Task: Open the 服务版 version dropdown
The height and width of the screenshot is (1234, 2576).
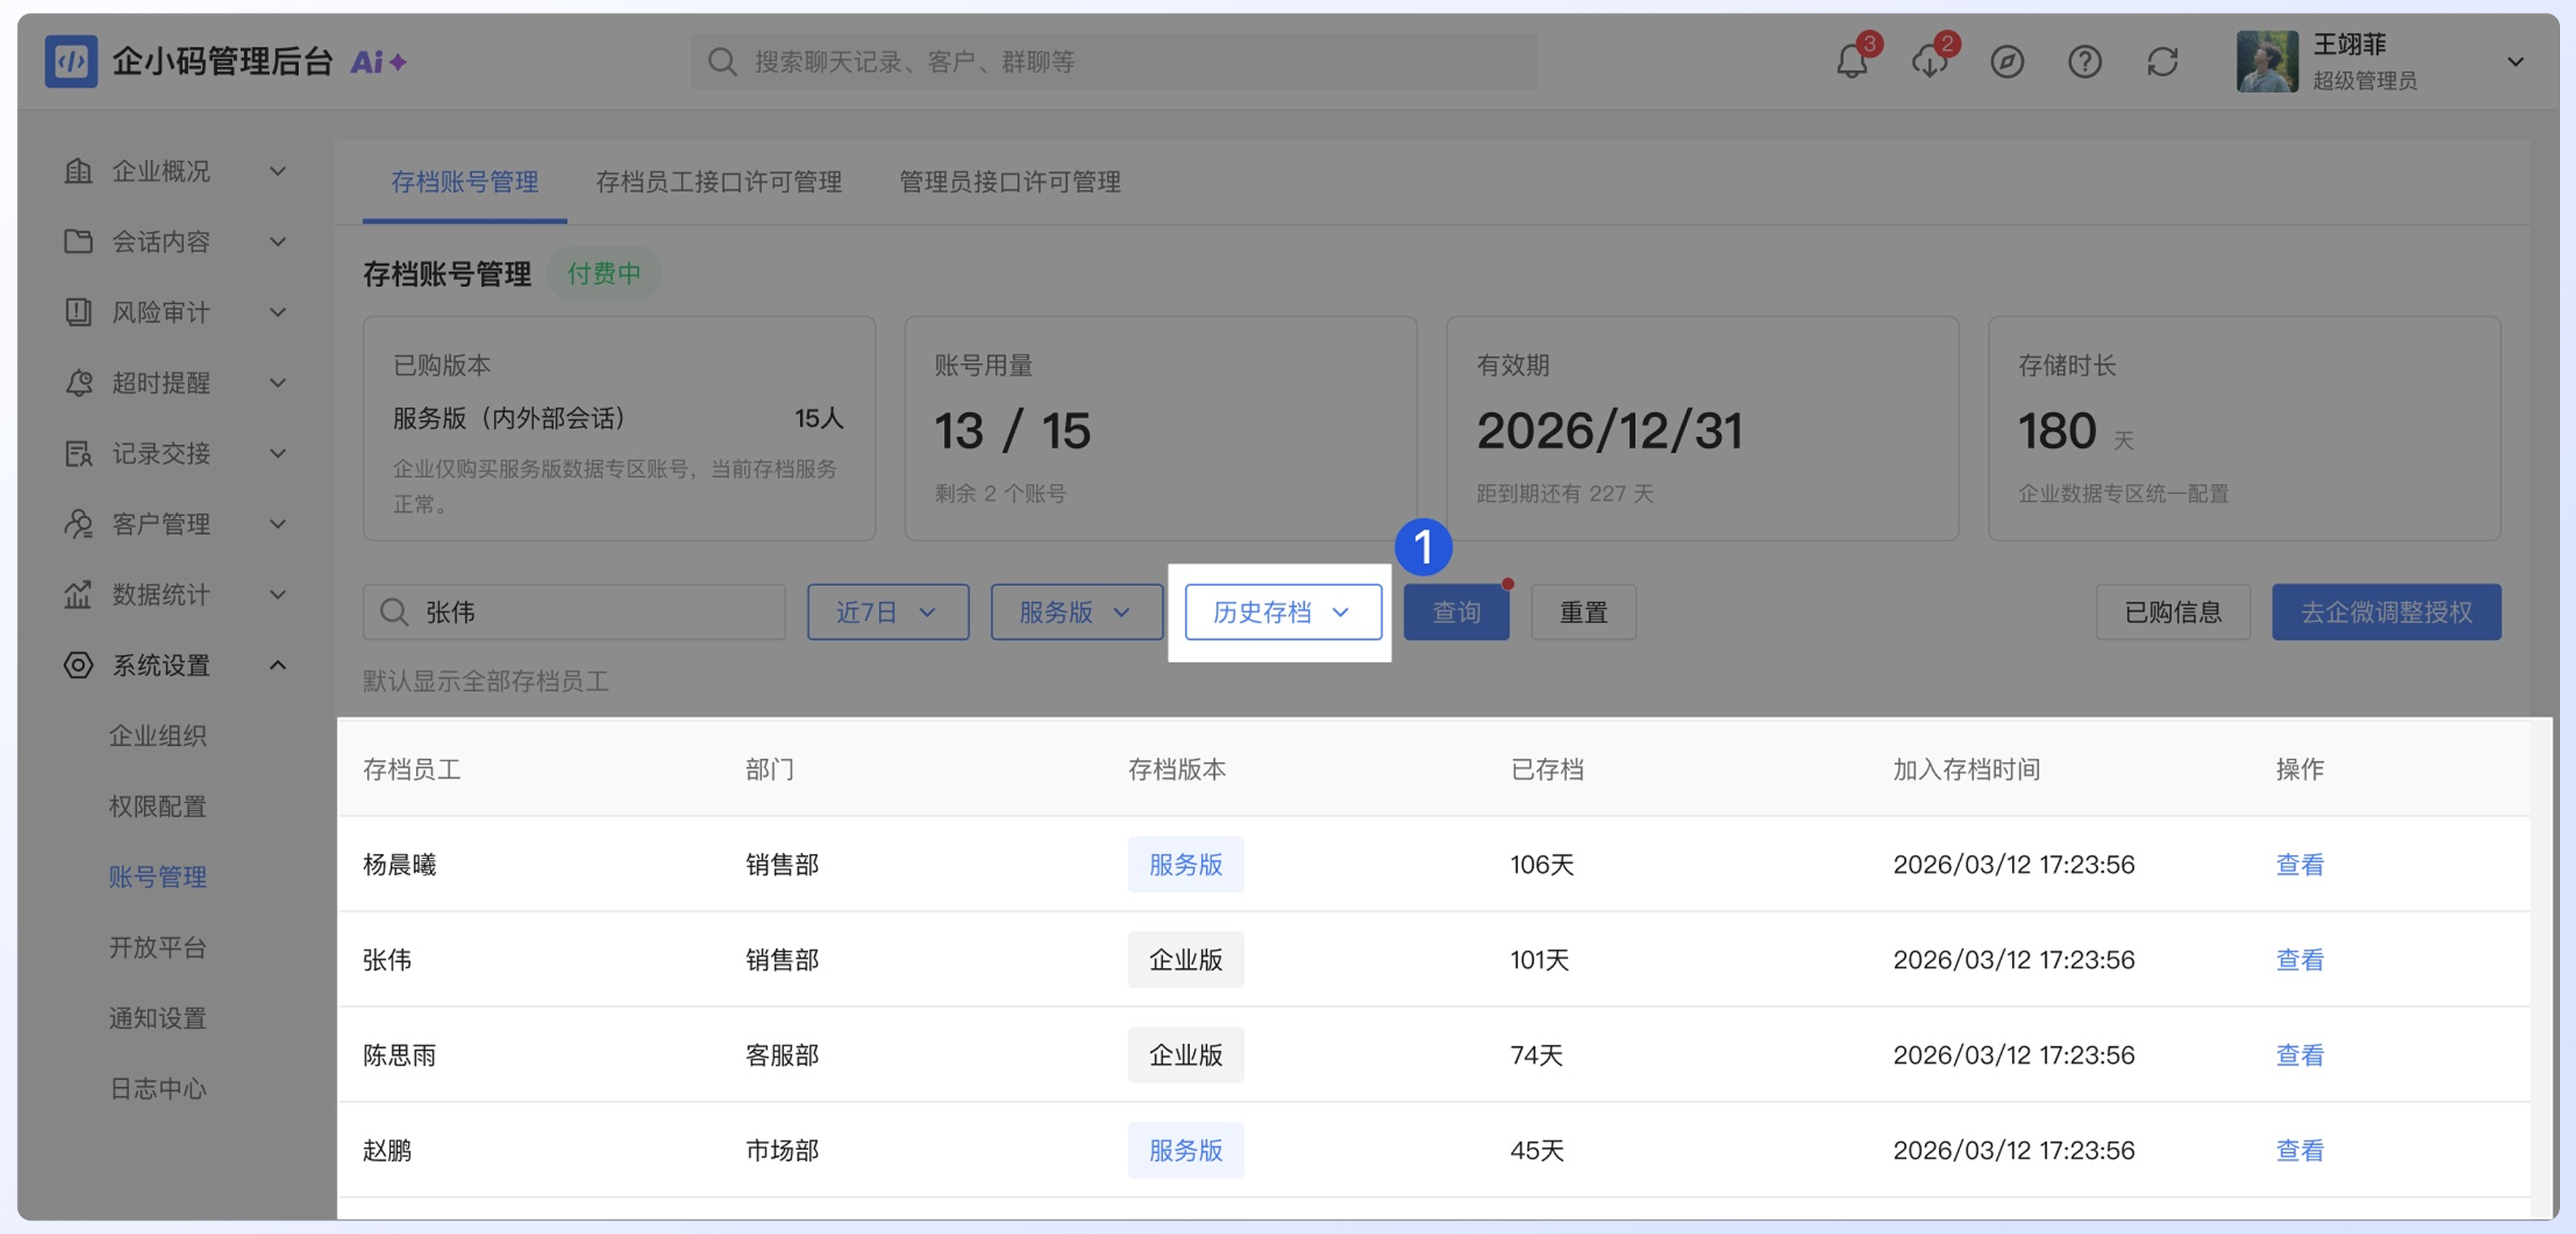Action: [1076, 612]
